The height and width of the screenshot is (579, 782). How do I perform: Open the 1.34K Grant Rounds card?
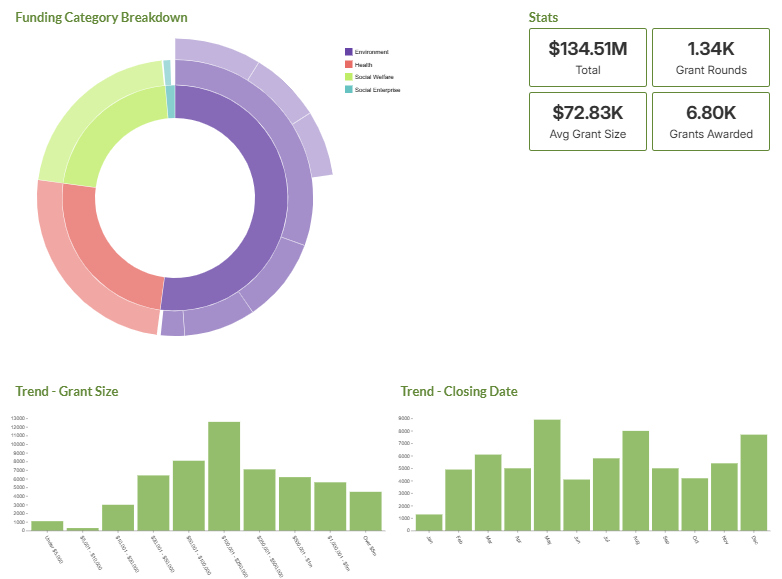710,57
